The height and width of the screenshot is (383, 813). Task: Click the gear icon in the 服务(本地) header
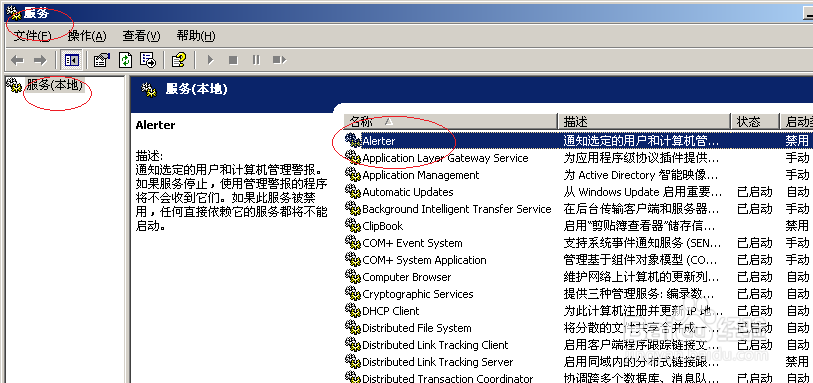tap(149, 90)
